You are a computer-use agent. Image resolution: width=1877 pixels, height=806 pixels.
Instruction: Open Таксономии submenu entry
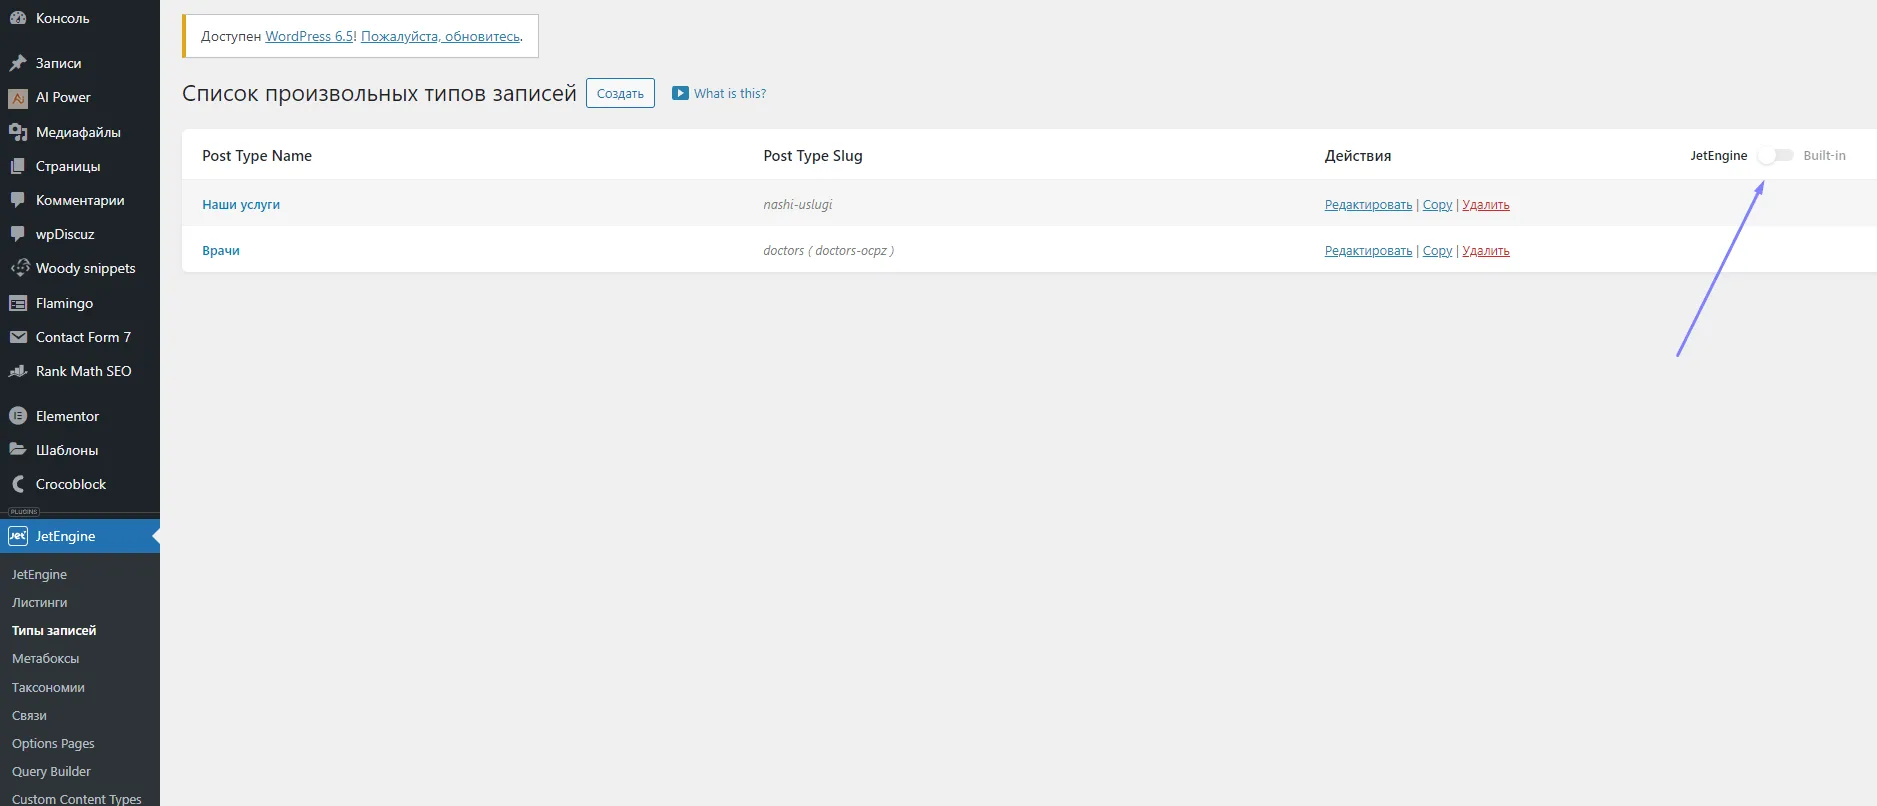point(48,687)
